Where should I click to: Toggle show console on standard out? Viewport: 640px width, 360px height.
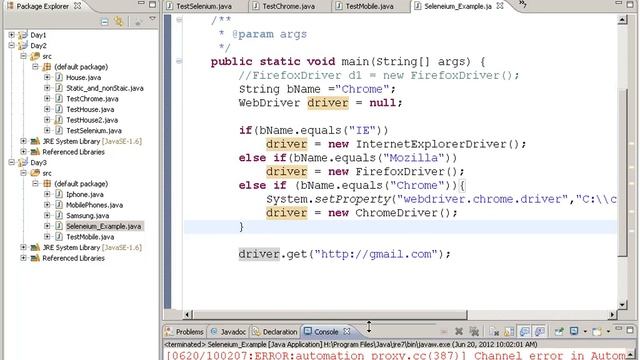(524, 331)
